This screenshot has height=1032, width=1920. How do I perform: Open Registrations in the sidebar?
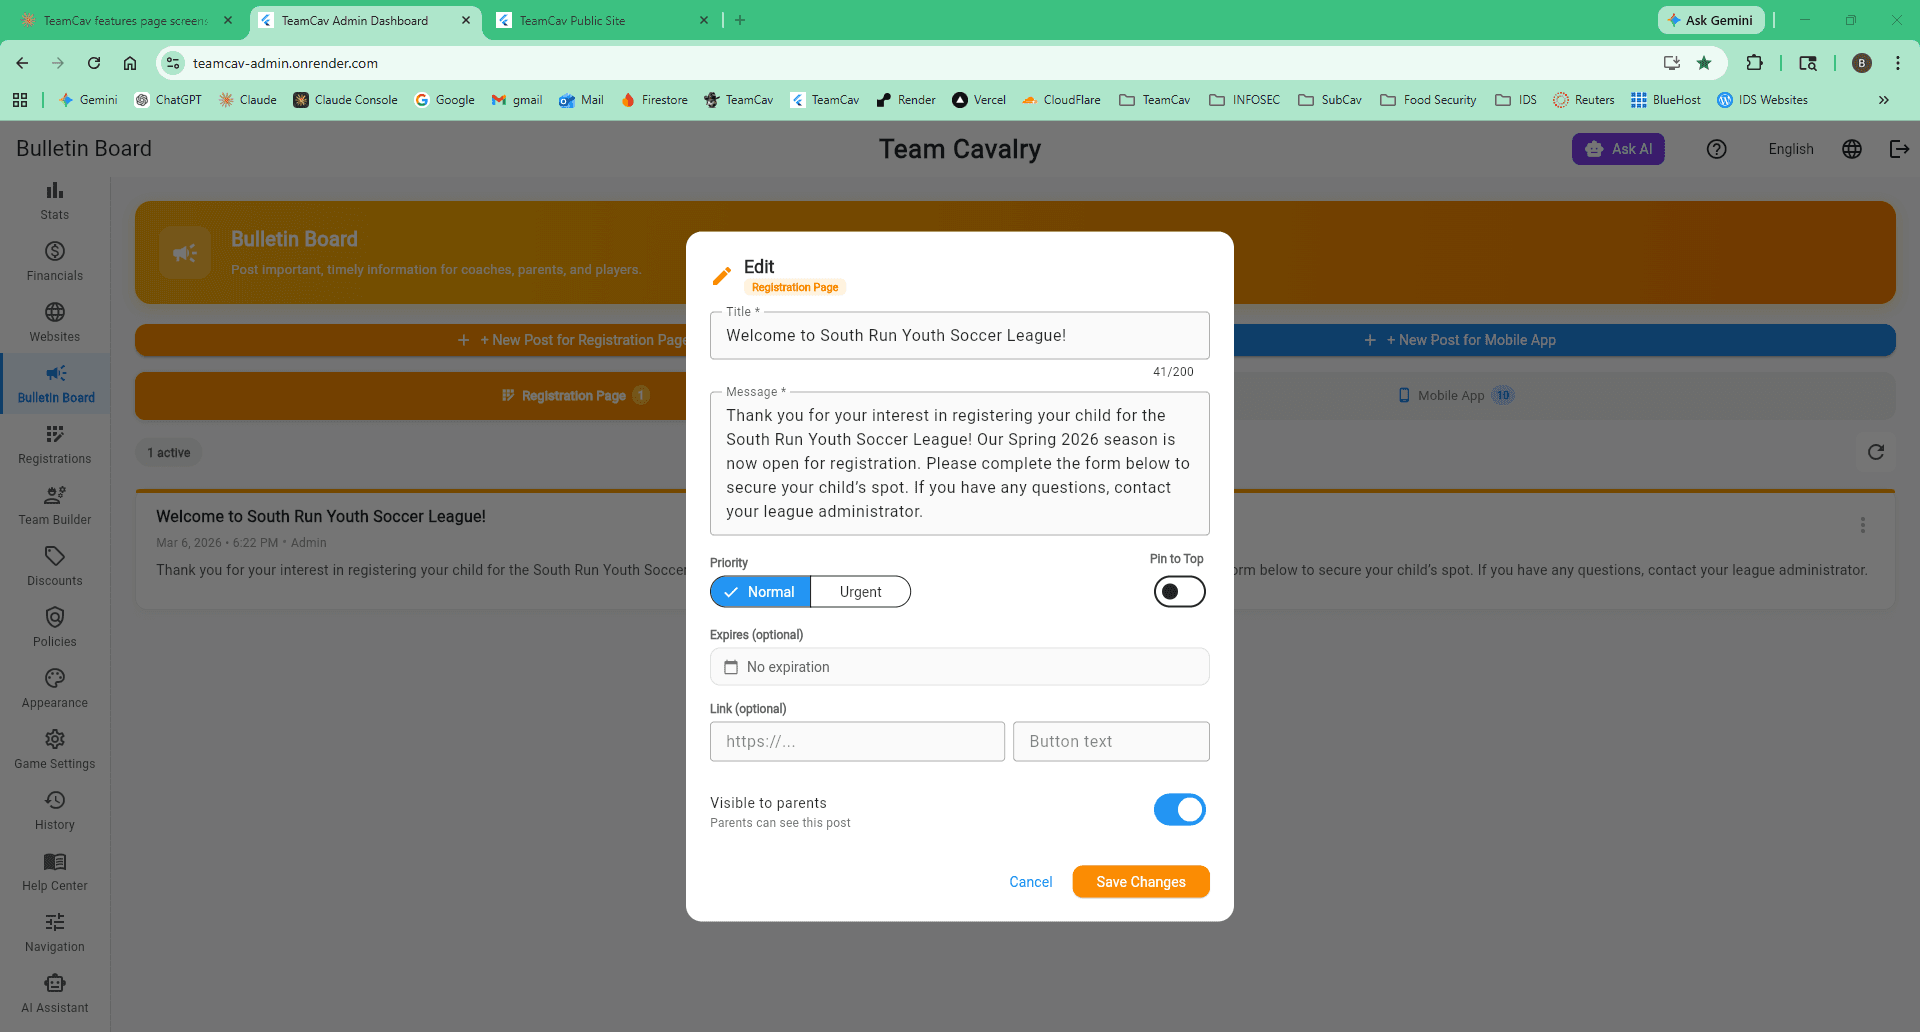point(55,444)
